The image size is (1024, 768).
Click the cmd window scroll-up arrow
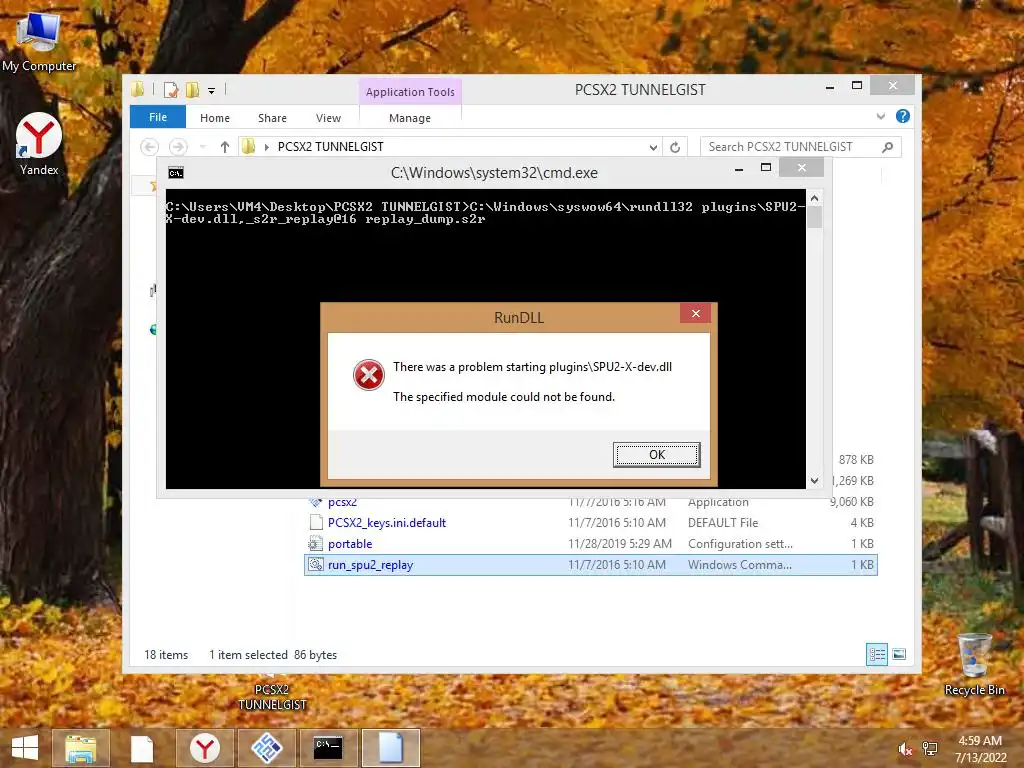pos(814,198)
